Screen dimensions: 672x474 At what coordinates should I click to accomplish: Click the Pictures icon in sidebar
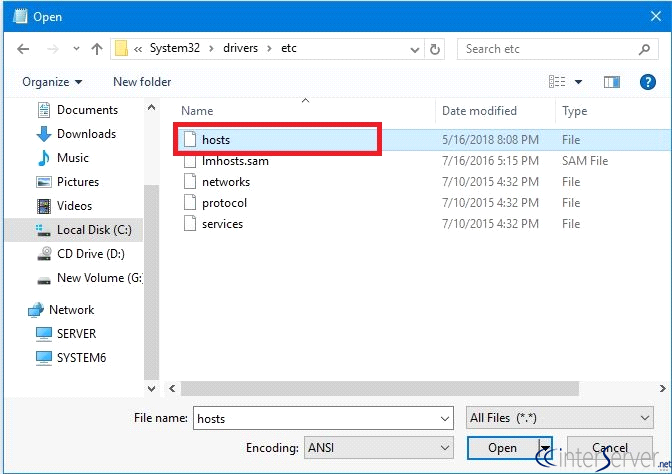click(x=44, y=182)
